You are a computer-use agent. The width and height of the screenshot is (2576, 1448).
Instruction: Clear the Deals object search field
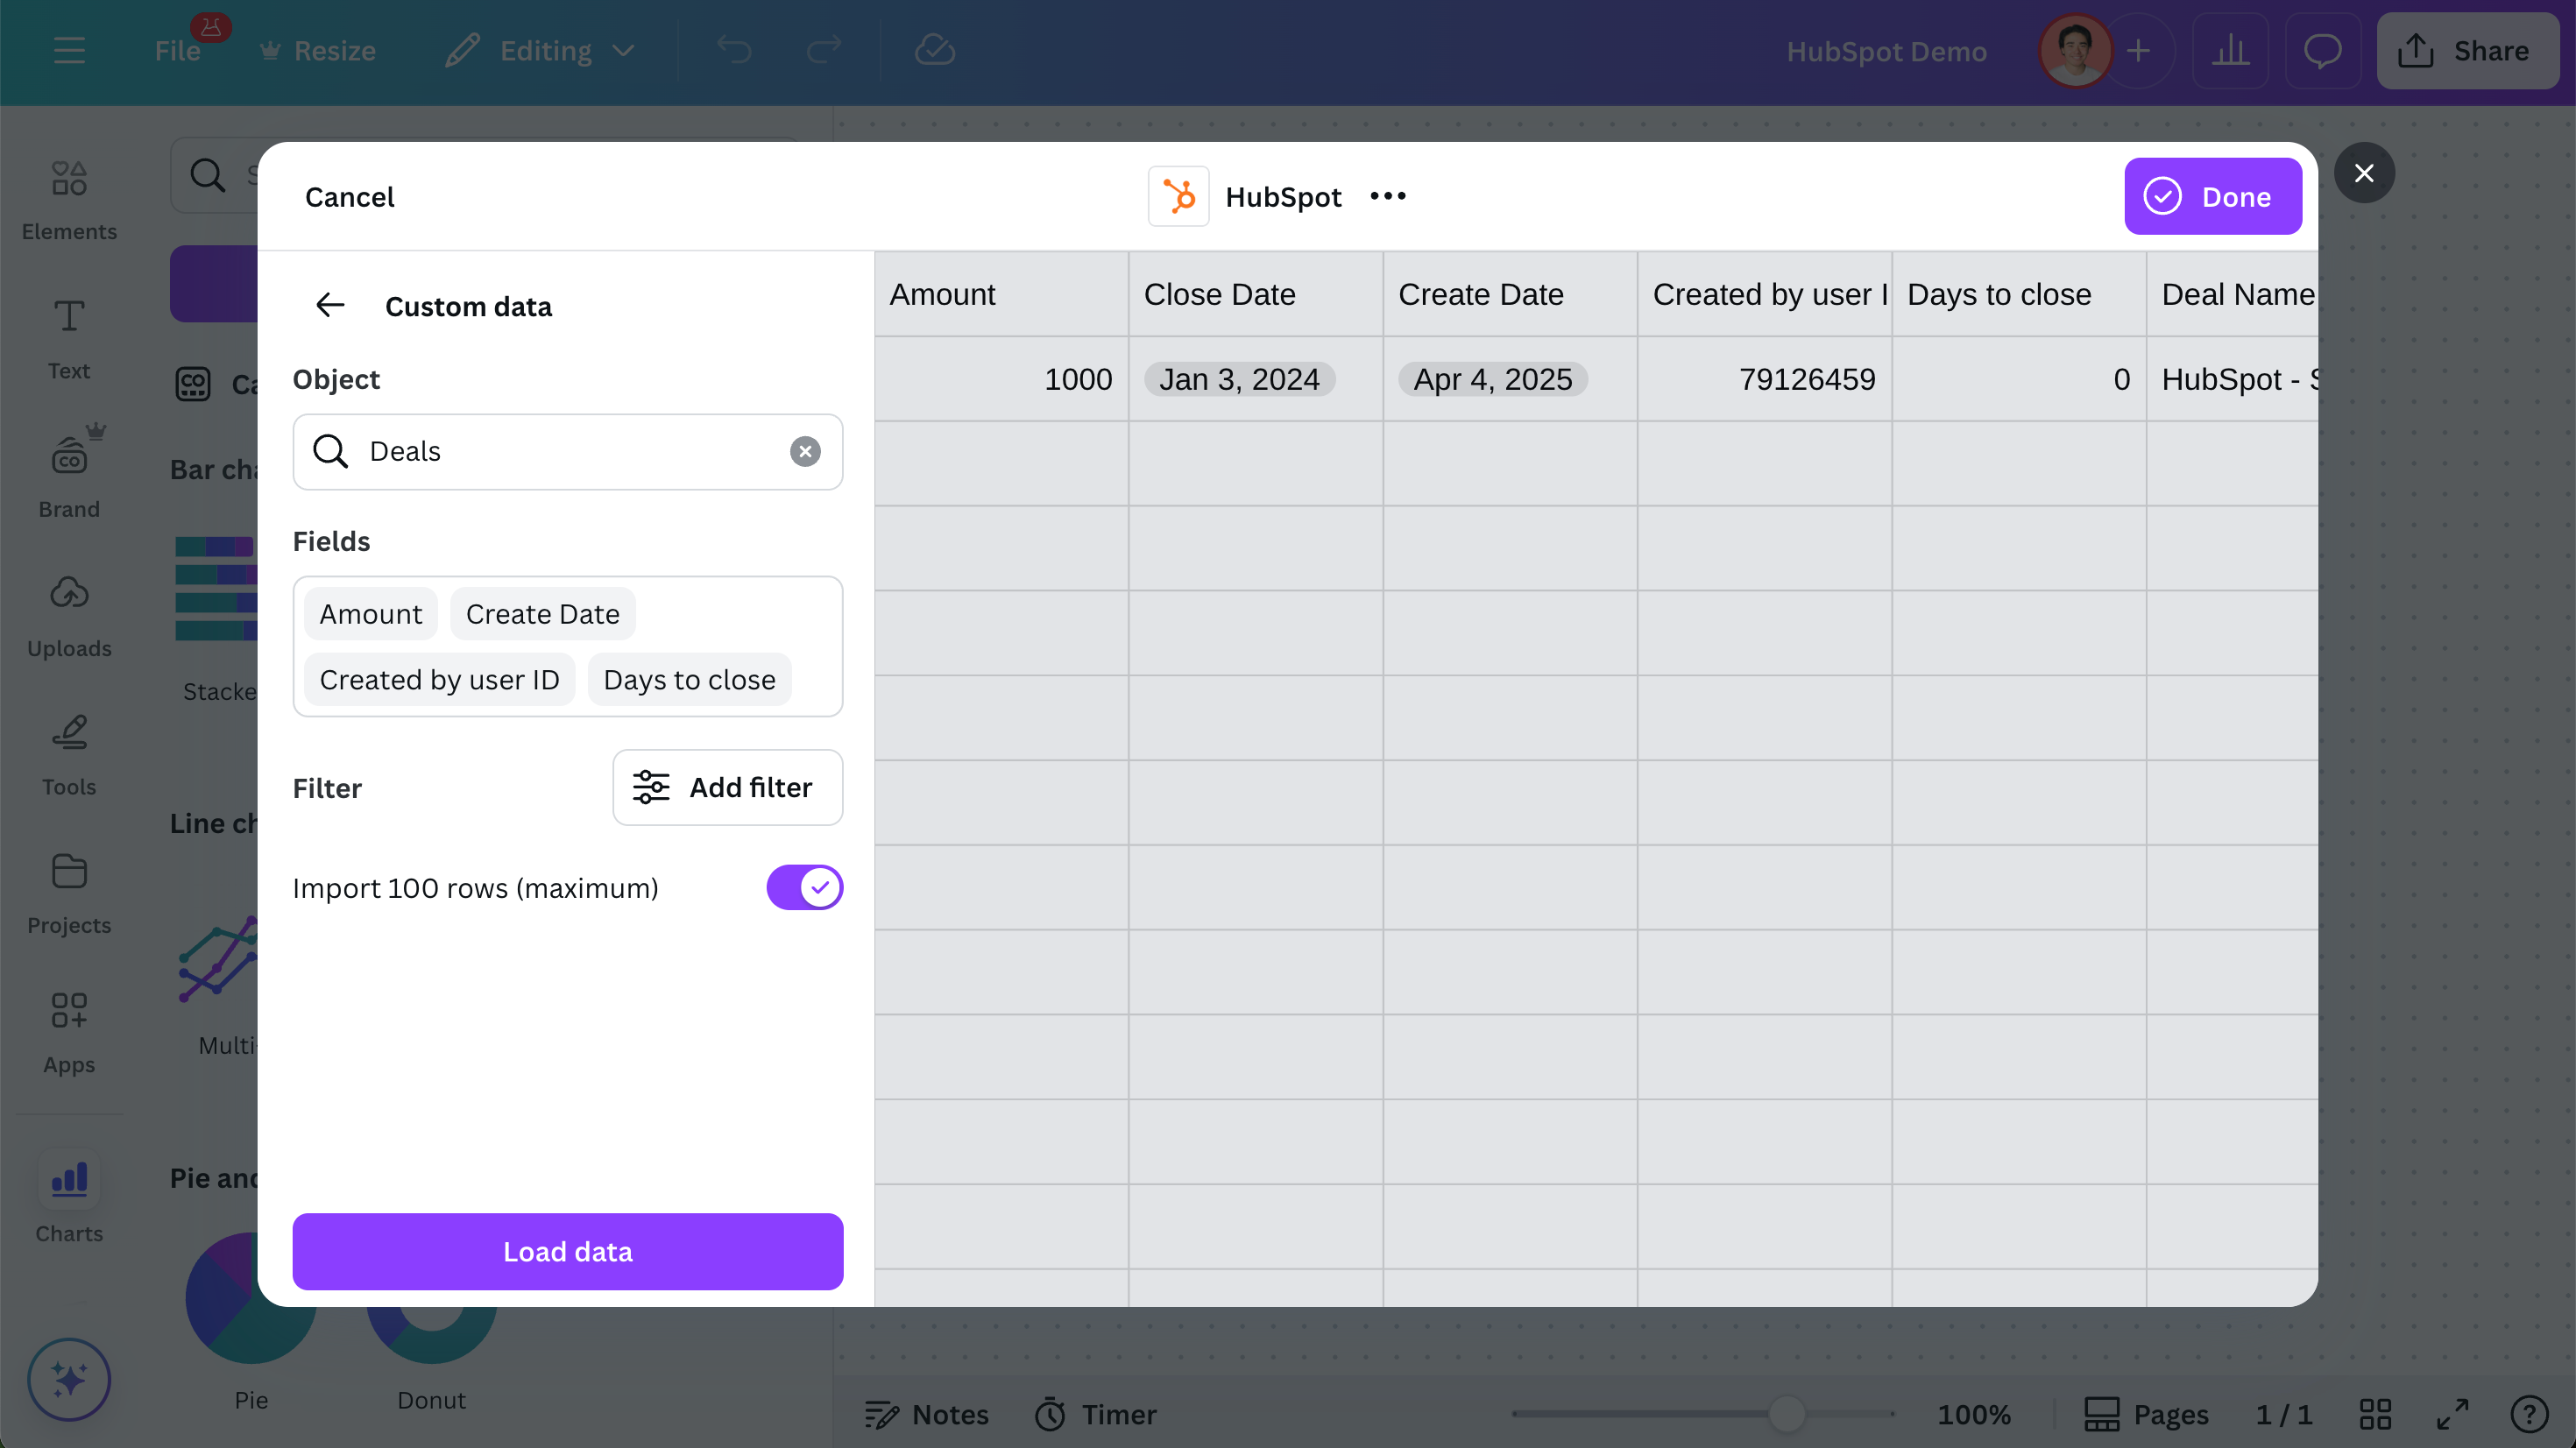(805, 451)
